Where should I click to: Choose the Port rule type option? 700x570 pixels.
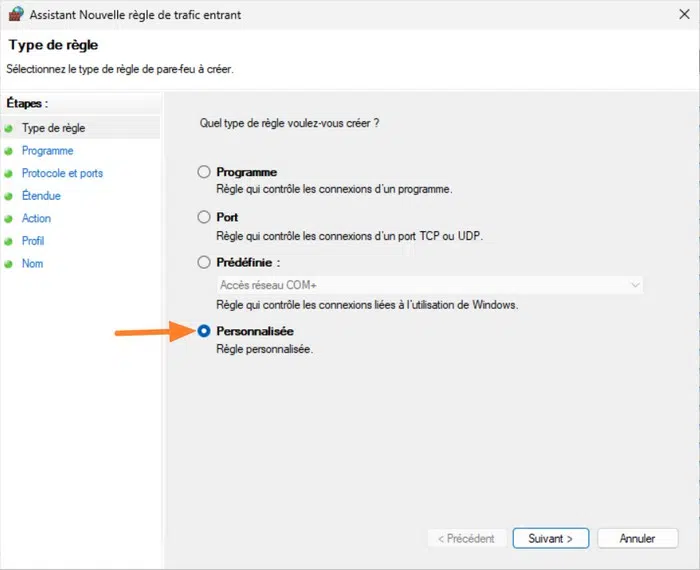click(205, 217)
